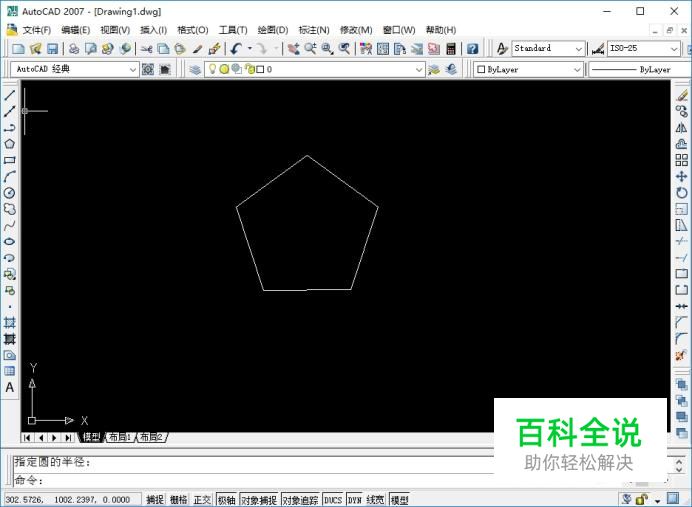The height and width of the screenshot is (507, 692).
Task: Select the Explode modify tool
Action: (682, 355)
